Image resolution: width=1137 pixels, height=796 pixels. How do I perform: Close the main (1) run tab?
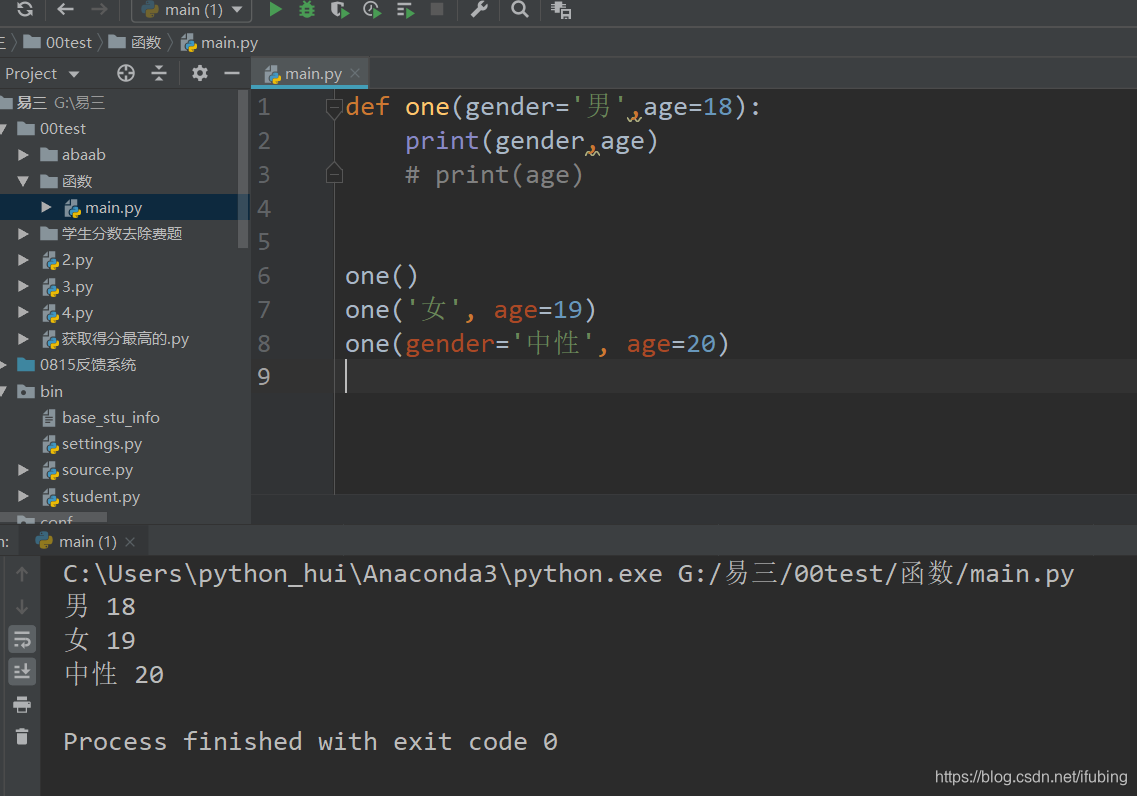click(130, 542)
